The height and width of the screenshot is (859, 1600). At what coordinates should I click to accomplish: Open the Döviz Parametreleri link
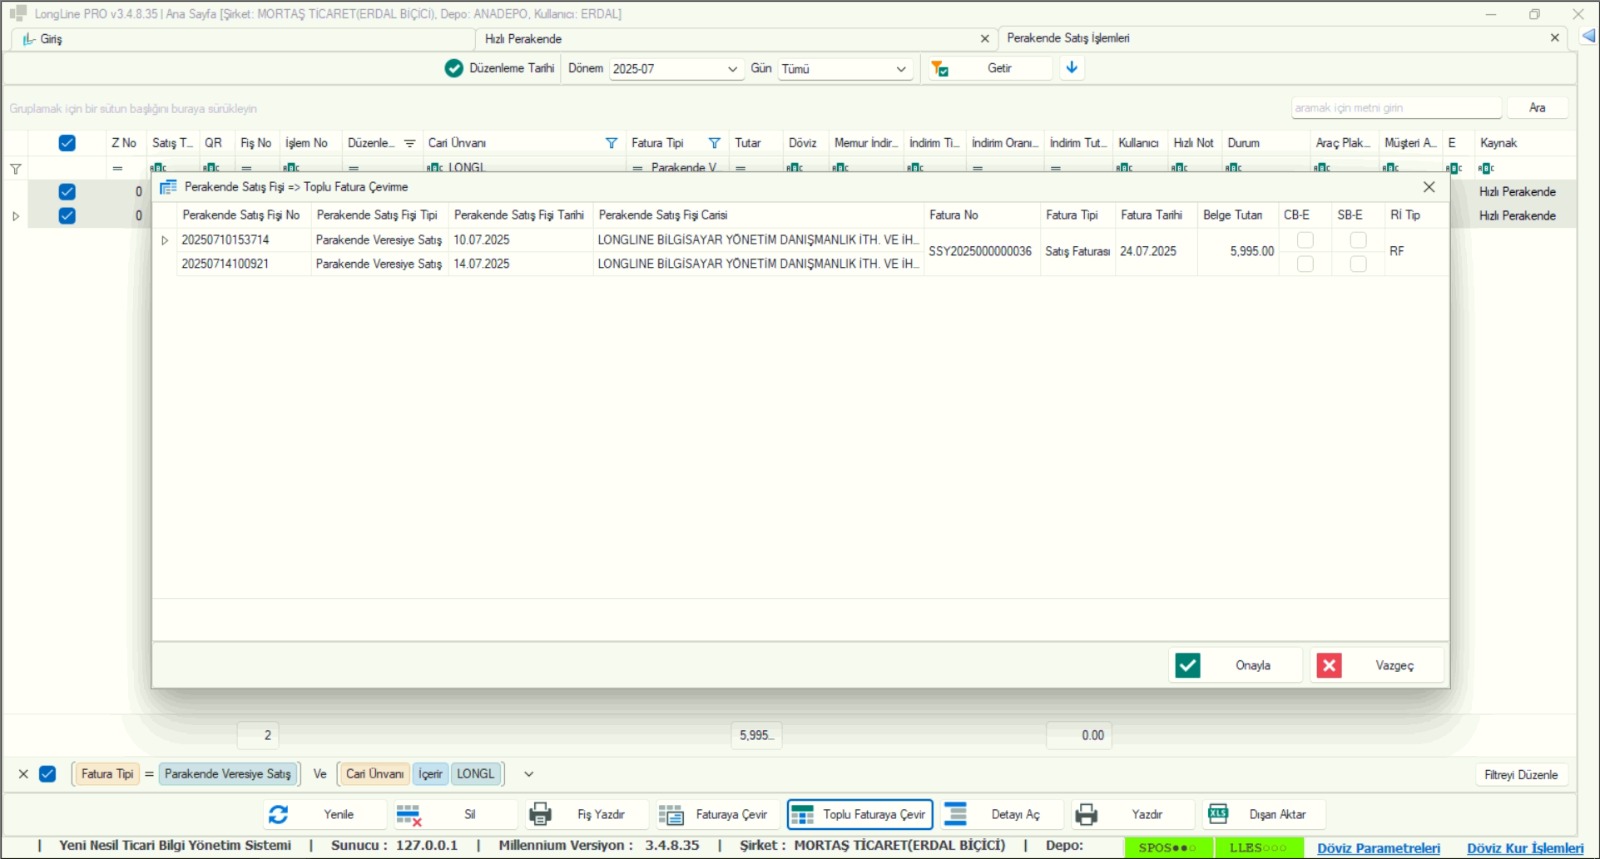1379,848
